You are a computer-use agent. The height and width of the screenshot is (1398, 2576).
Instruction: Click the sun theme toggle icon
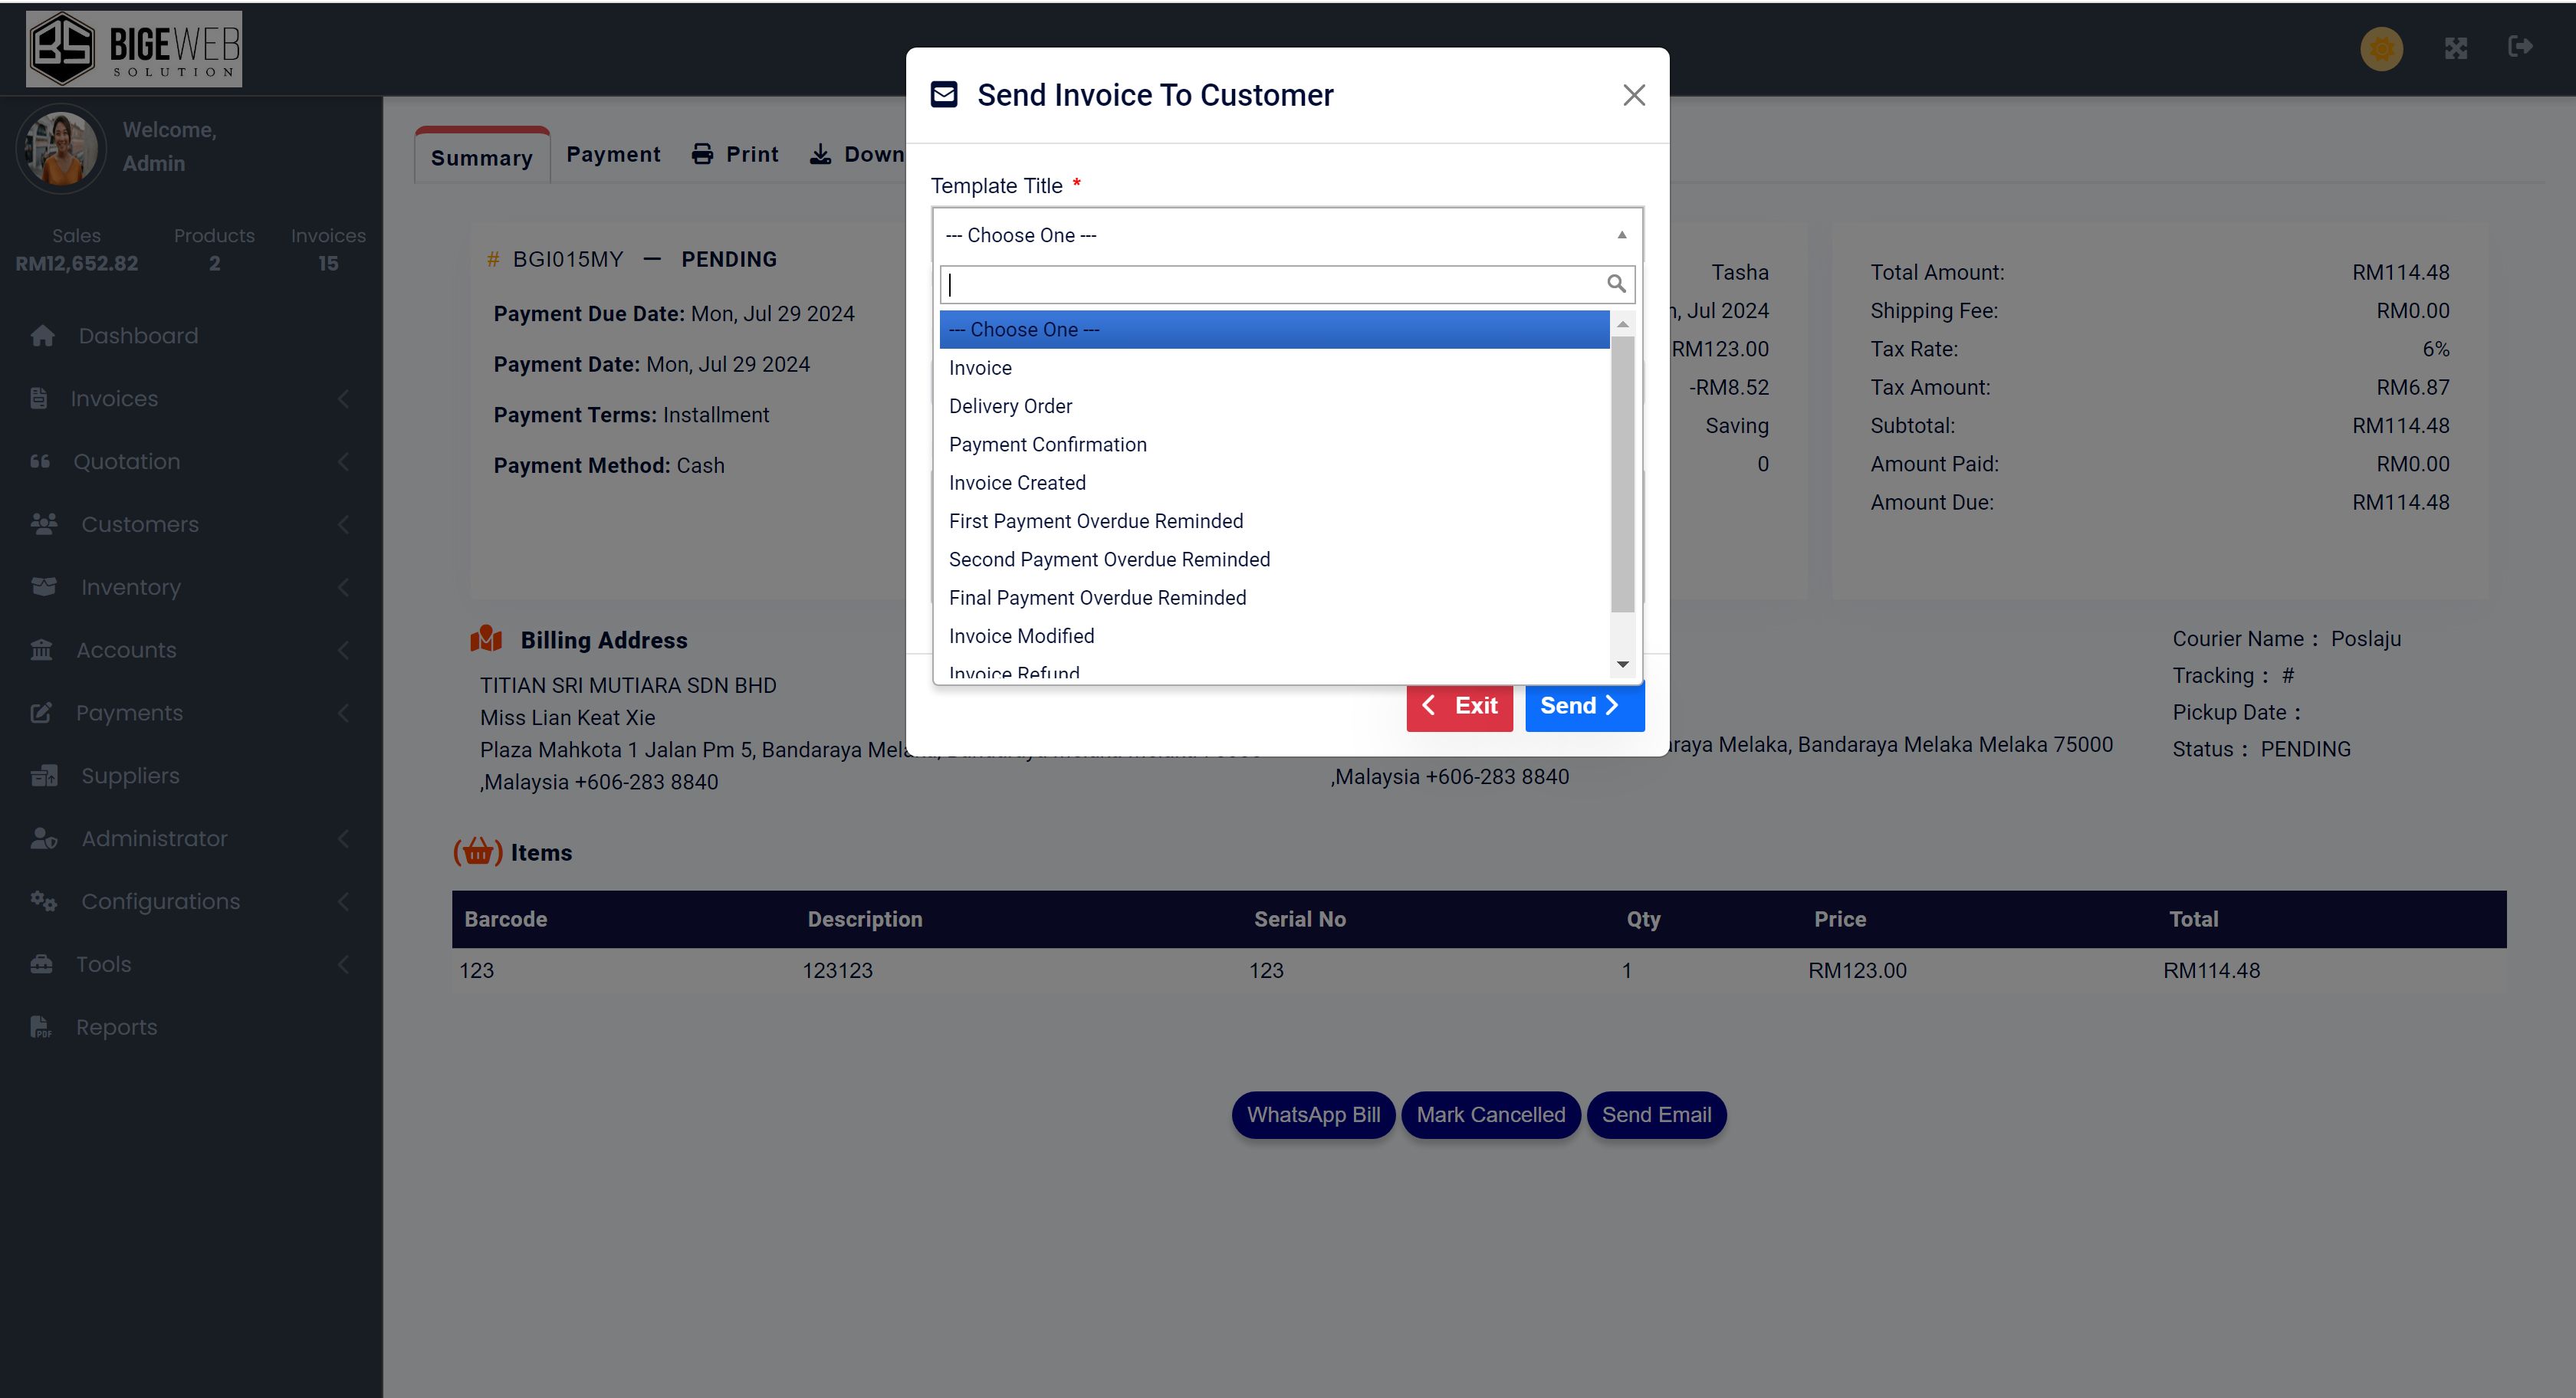tap(2381, 48)
